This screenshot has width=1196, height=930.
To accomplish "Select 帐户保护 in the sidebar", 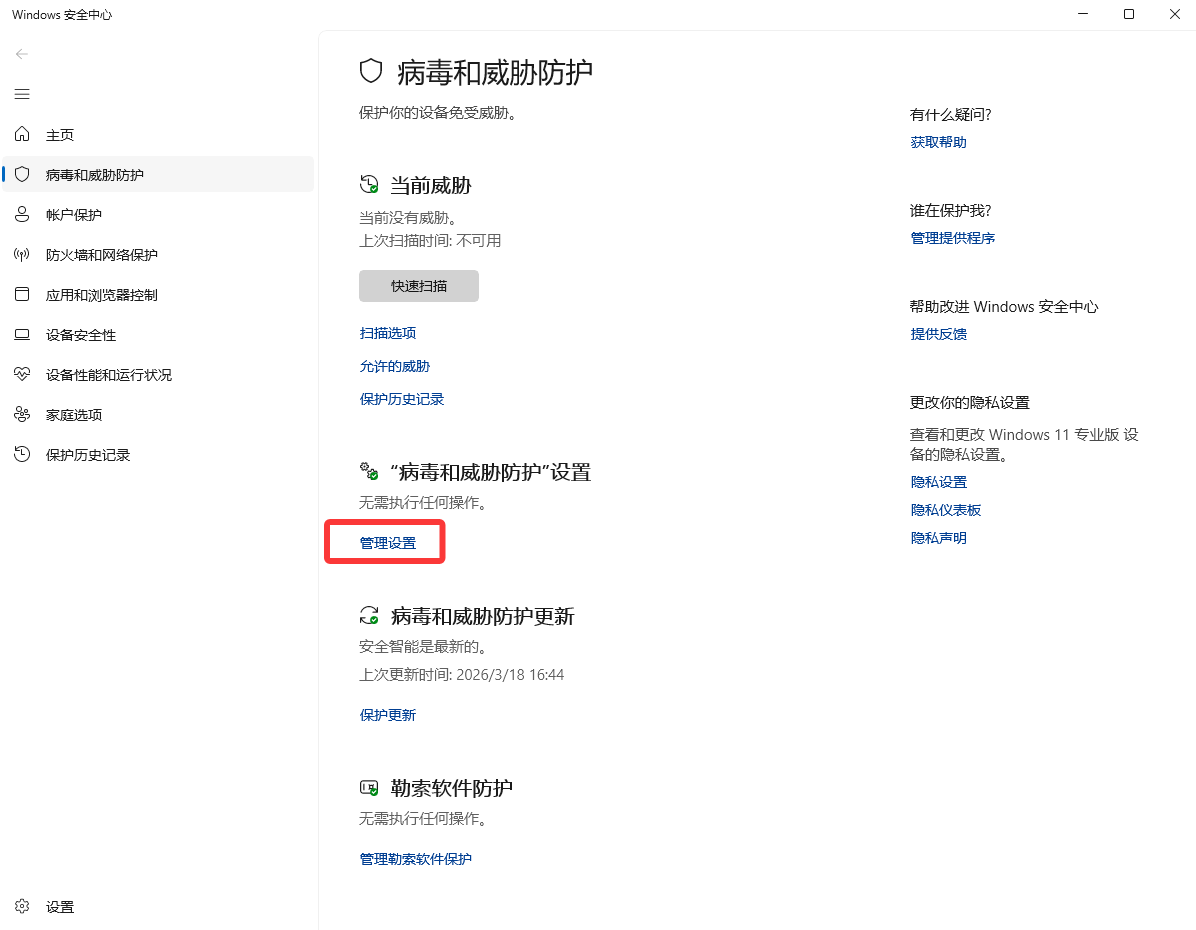I will pyautogui.click(x=158, y=214).
